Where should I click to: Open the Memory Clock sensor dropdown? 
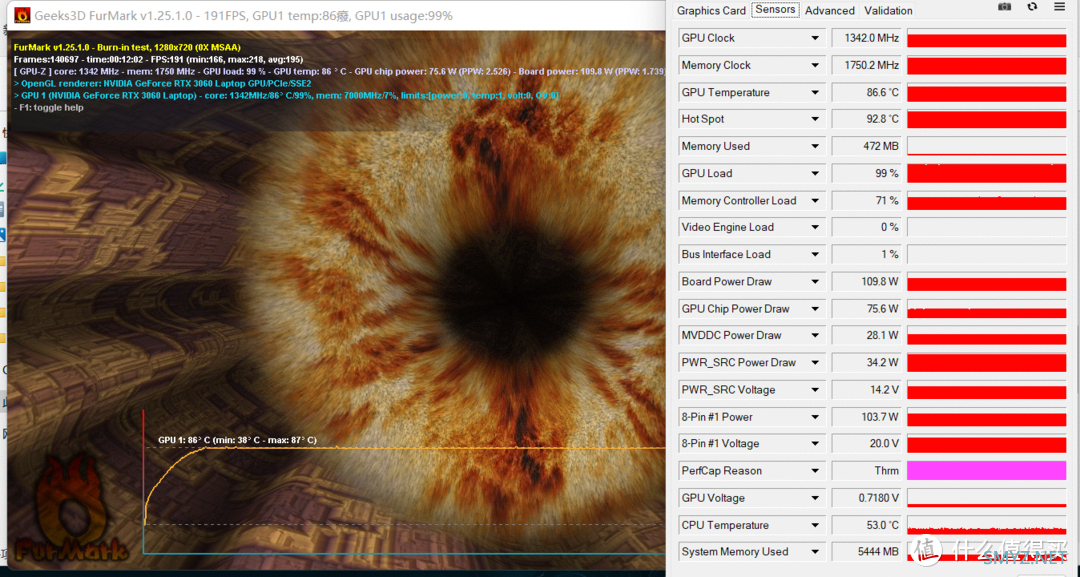click(x=815, y=65)
